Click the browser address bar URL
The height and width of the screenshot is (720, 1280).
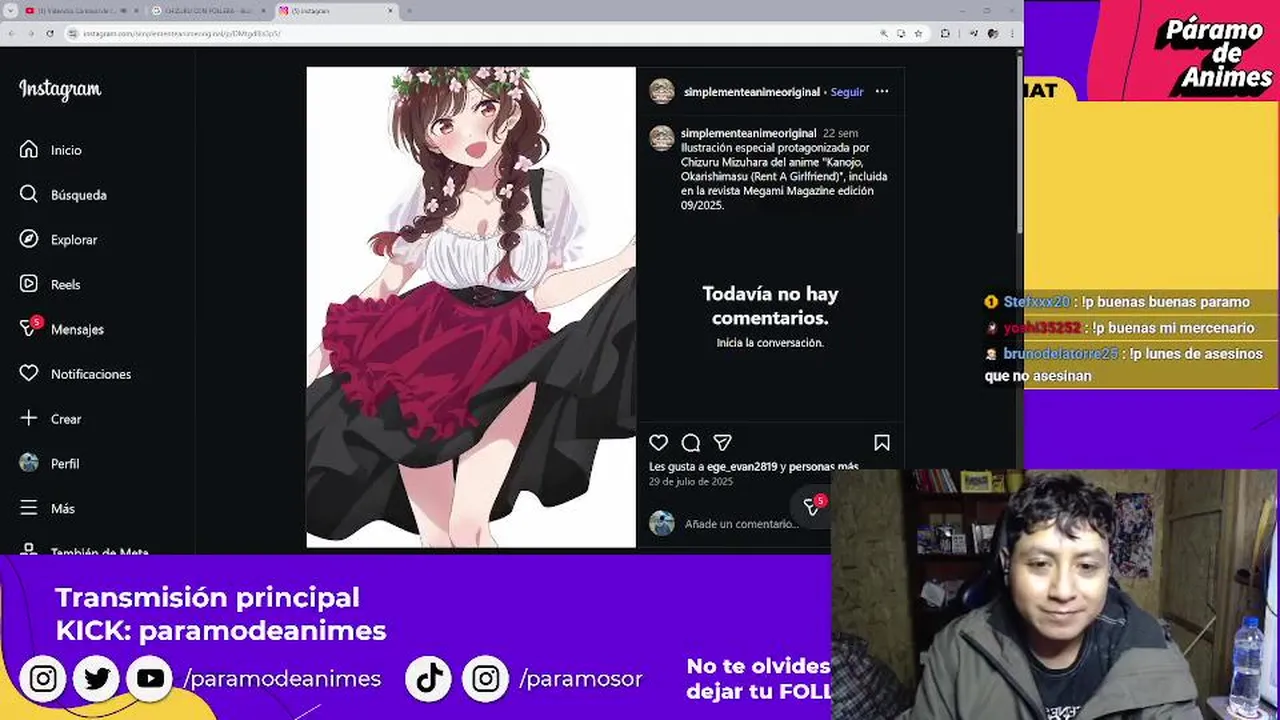point(181,33)
